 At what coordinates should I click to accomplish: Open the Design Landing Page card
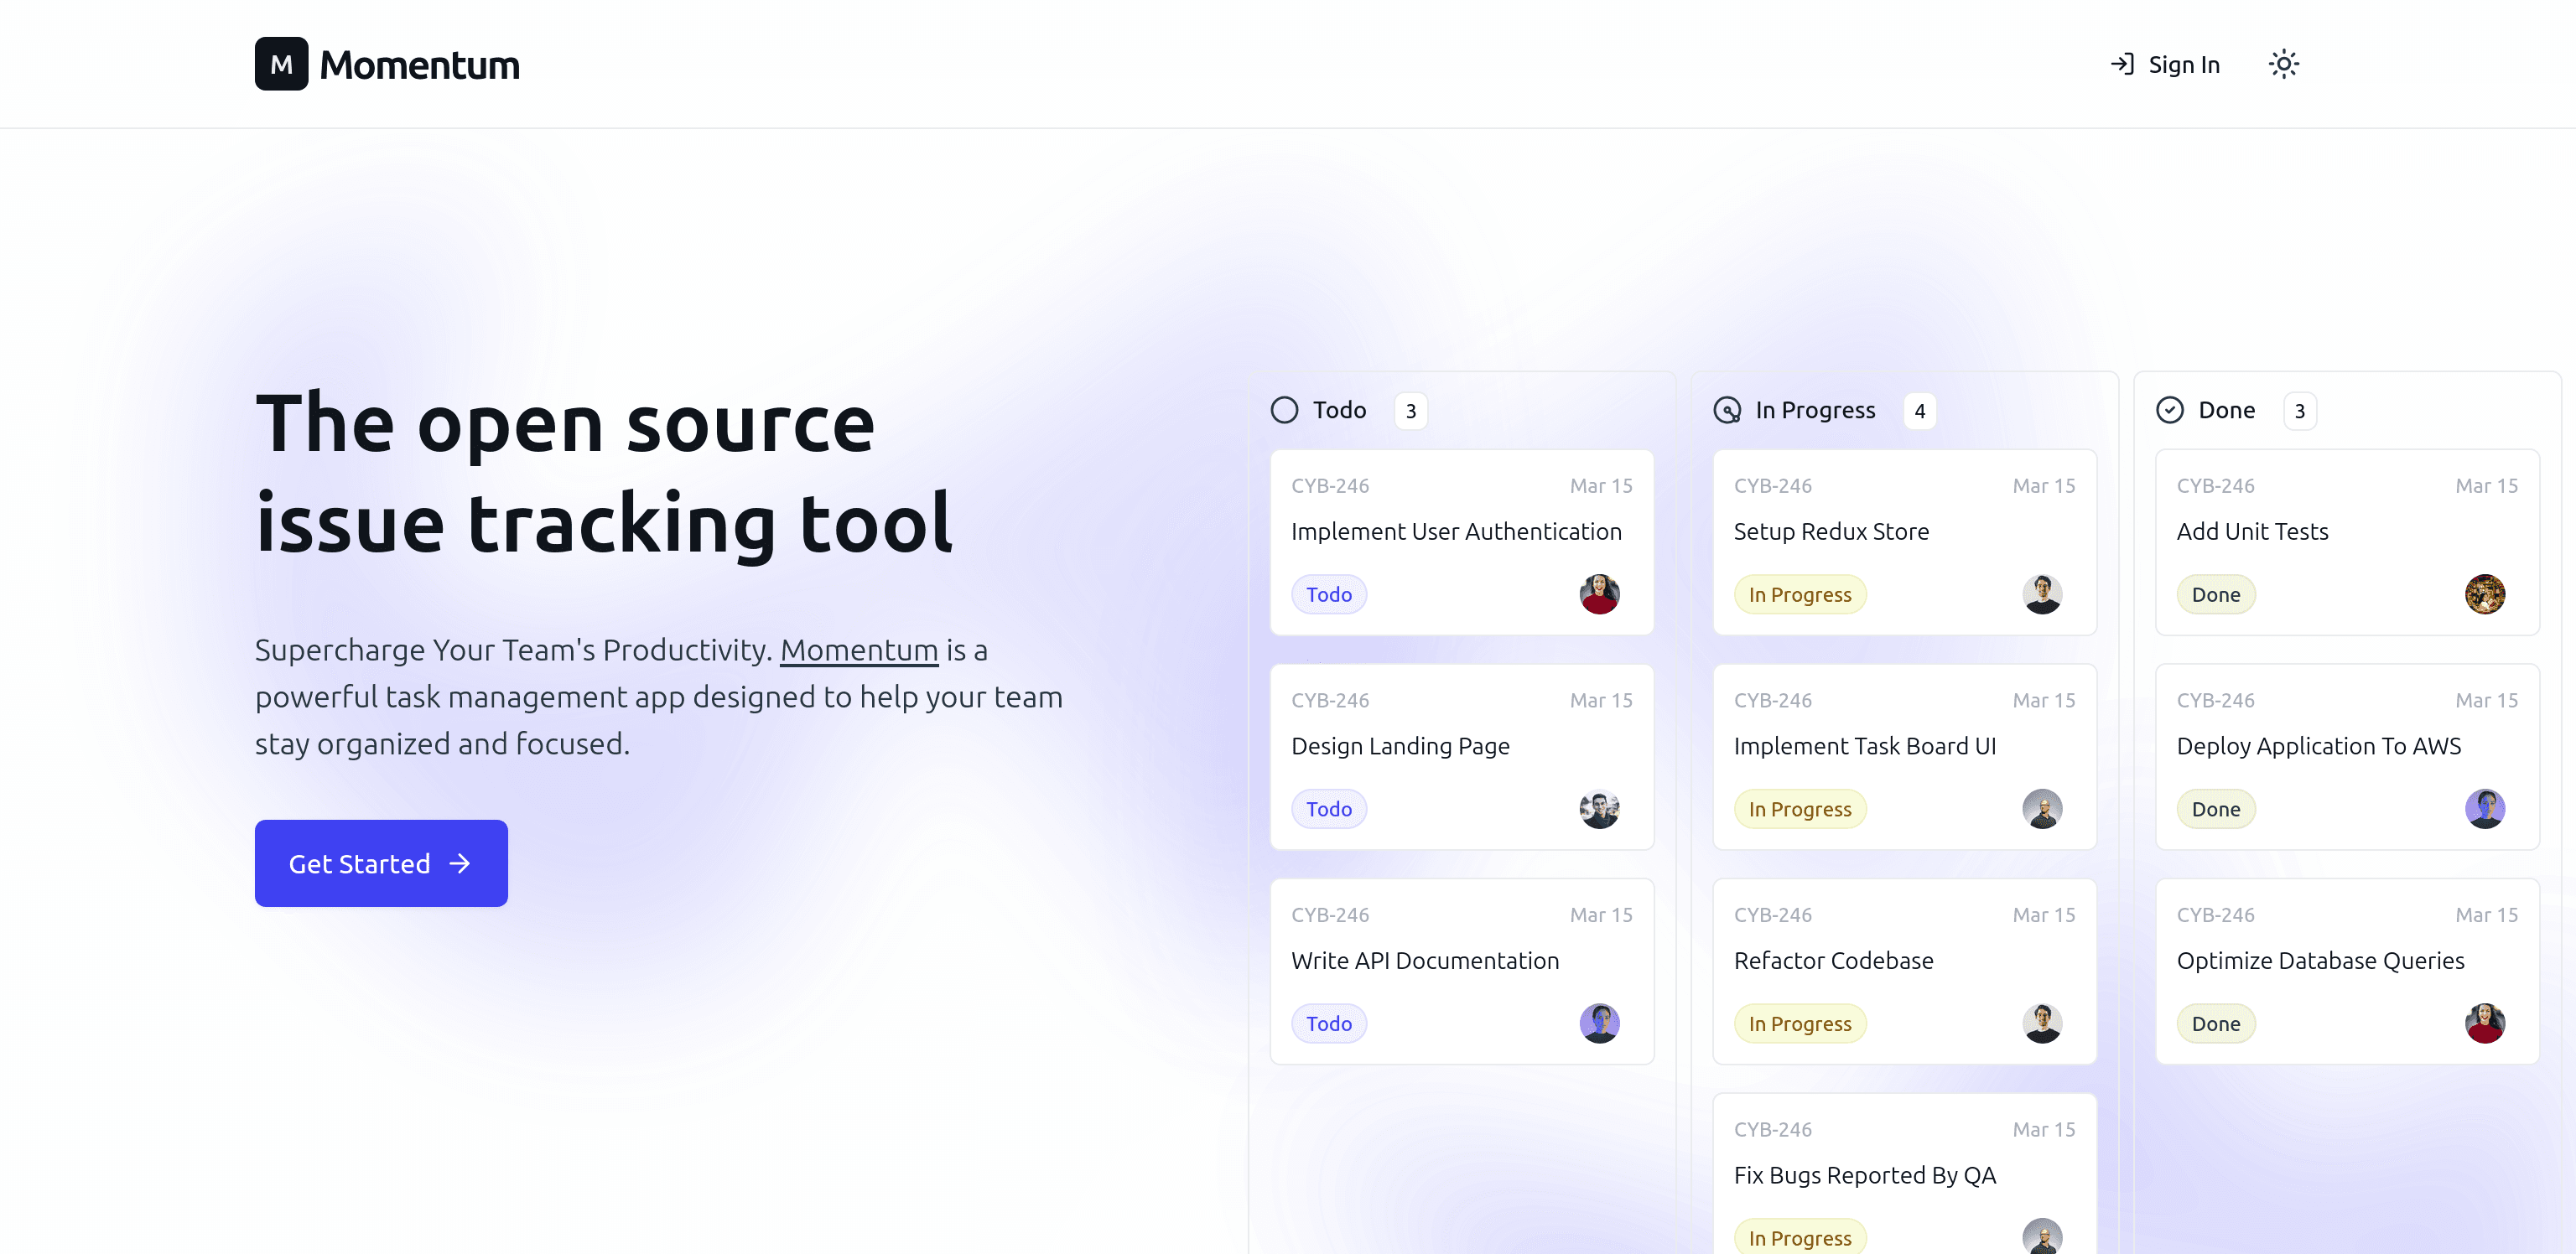1462,757
